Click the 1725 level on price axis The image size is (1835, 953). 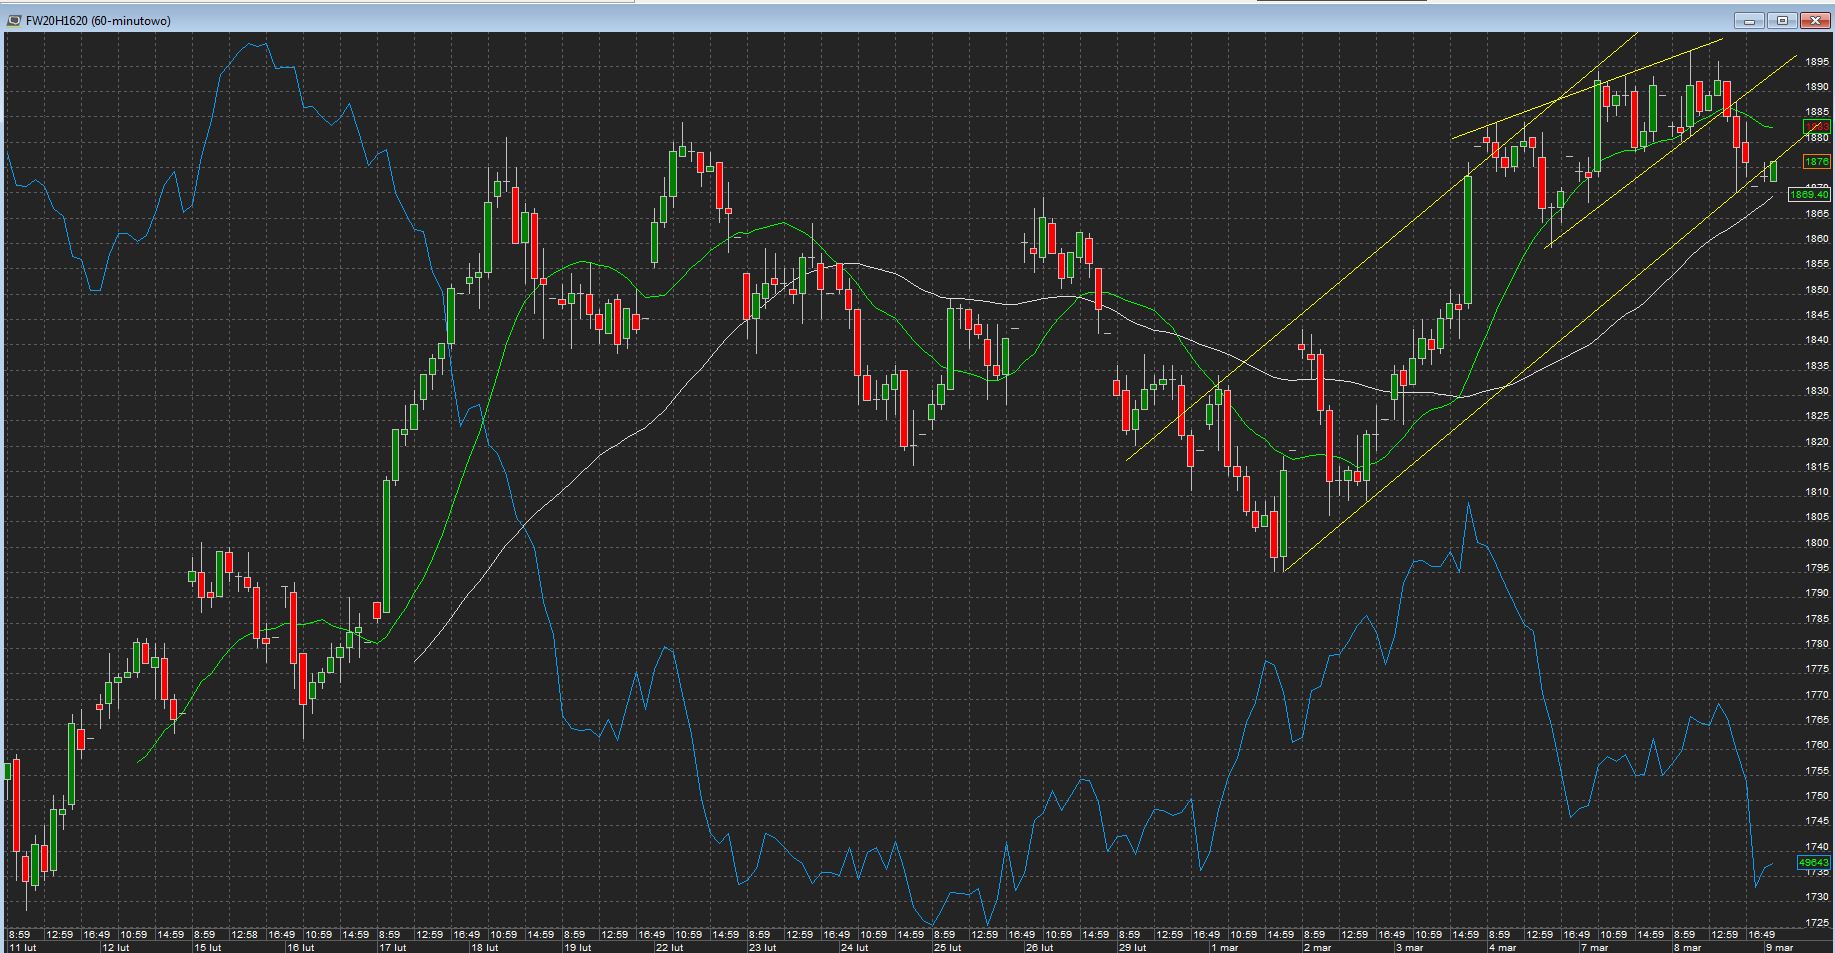coord(1817,923)
